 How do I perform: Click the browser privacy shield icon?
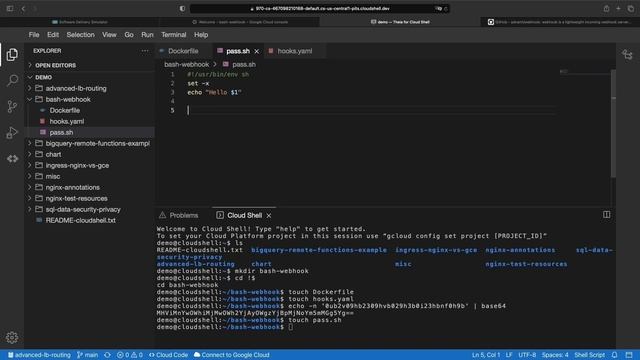click(182, 9)
